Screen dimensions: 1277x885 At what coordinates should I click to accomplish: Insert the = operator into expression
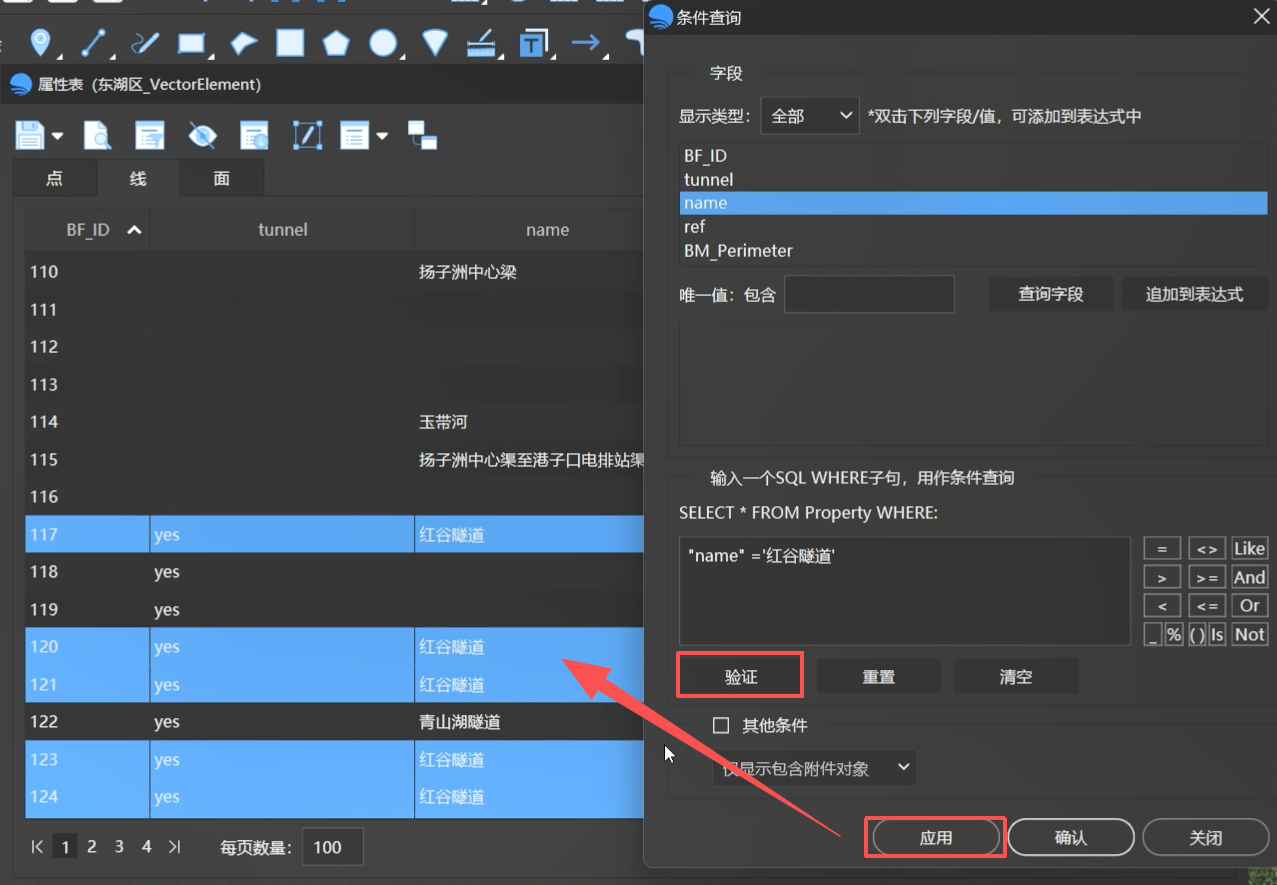point(1162,549)
